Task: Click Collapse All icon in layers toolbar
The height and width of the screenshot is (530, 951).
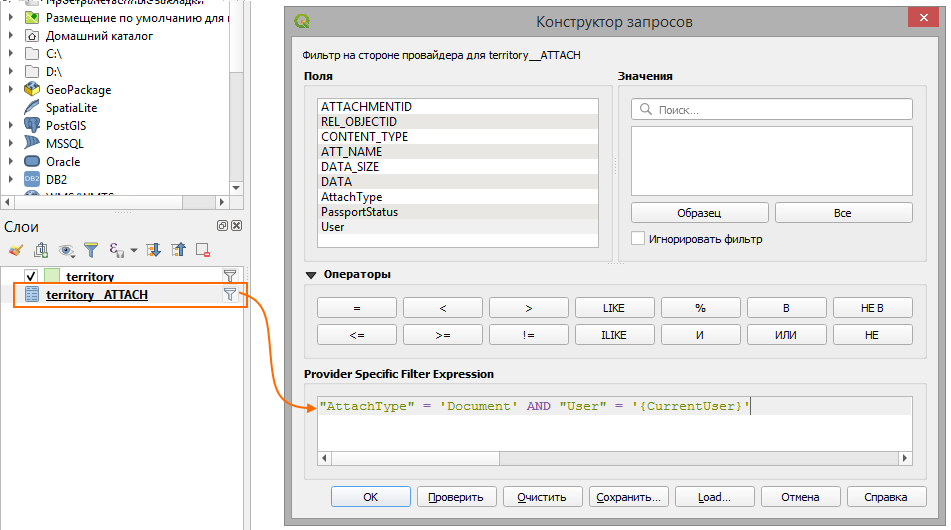Action: tap(178, 250)
